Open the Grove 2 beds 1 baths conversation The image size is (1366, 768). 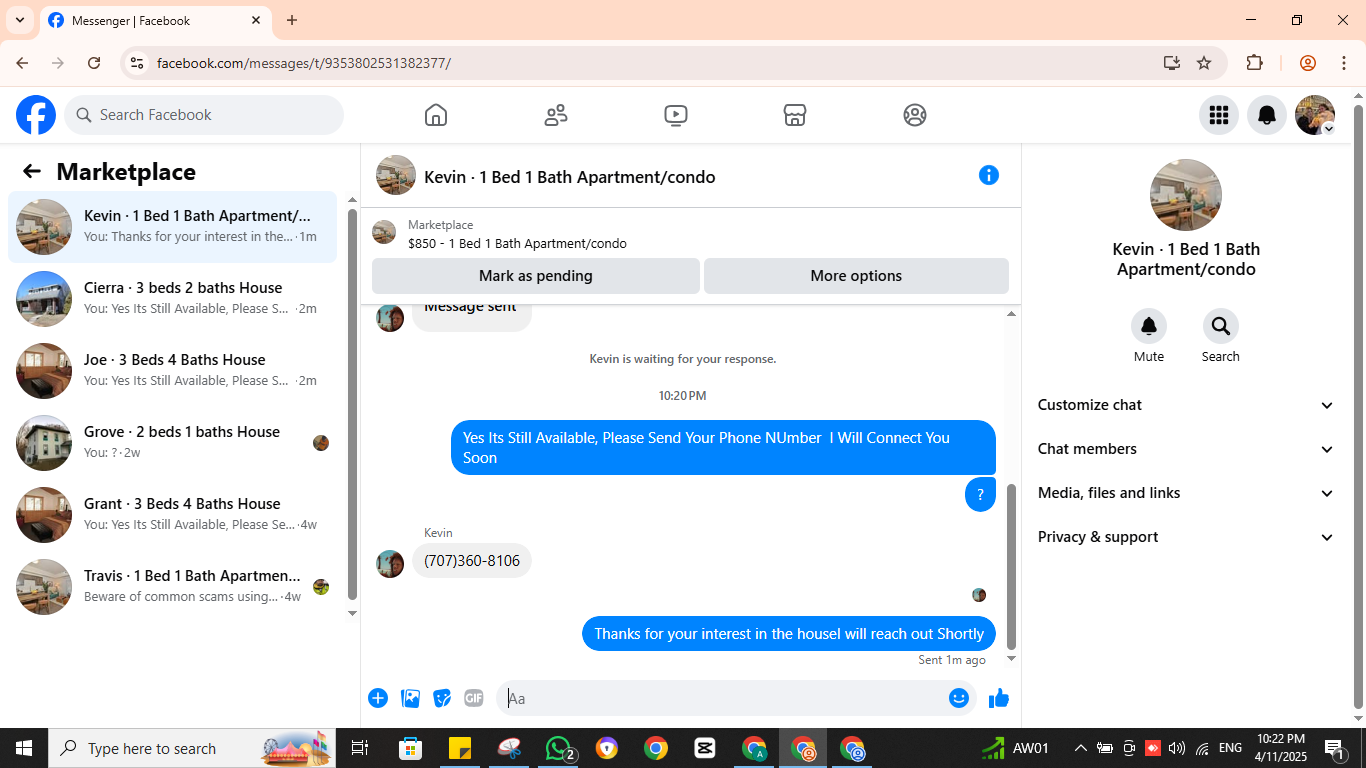(173, 443)
